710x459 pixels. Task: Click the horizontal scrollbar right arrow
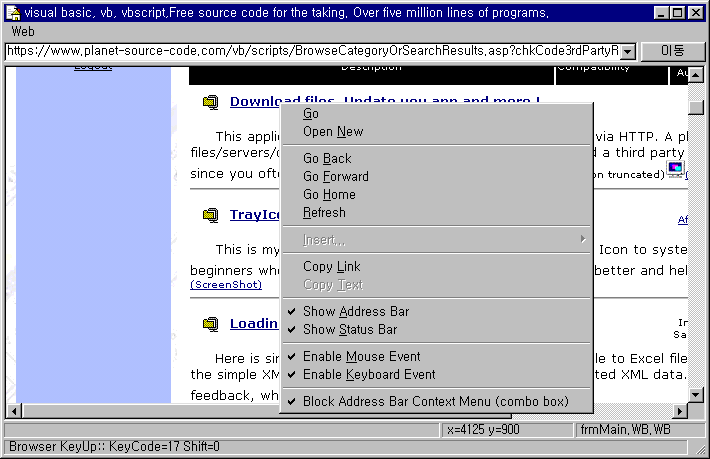[x=680, y=411]
